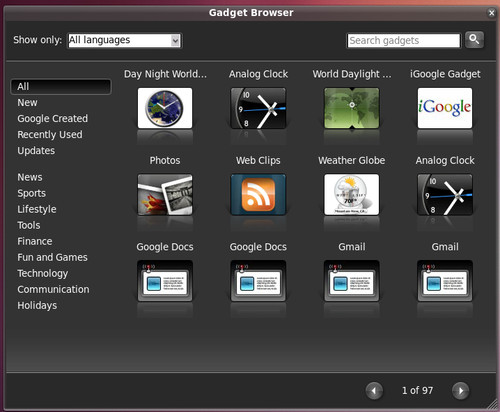This screenshot has width=500, height=412.
Task: Open the Recently Used category
Action: coord(50,135)
